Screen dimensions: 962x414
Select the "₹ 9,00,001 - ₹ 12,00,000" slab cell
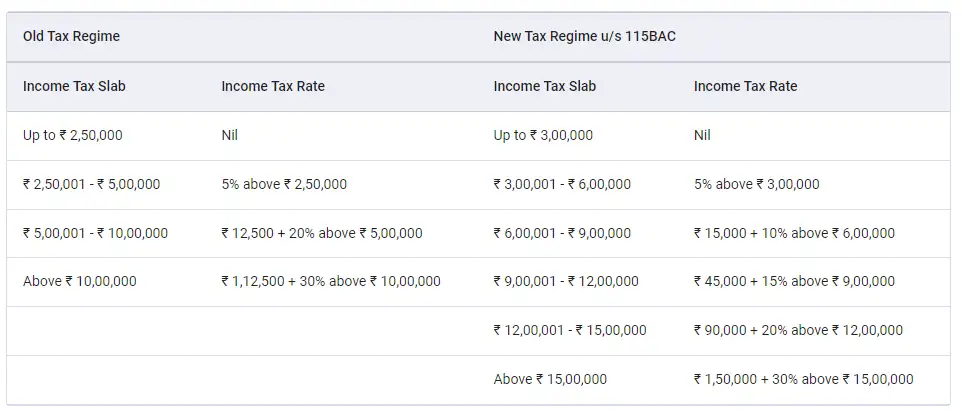tap(566, 281)
